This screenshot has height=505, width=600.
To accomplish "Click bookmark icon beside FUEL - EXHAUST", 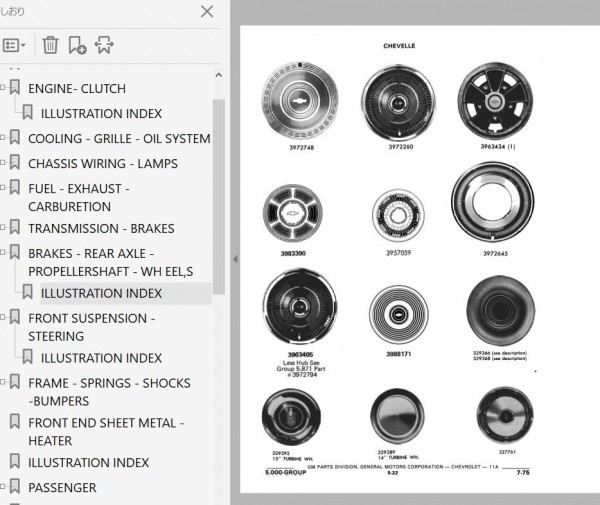I will [15, 187].
